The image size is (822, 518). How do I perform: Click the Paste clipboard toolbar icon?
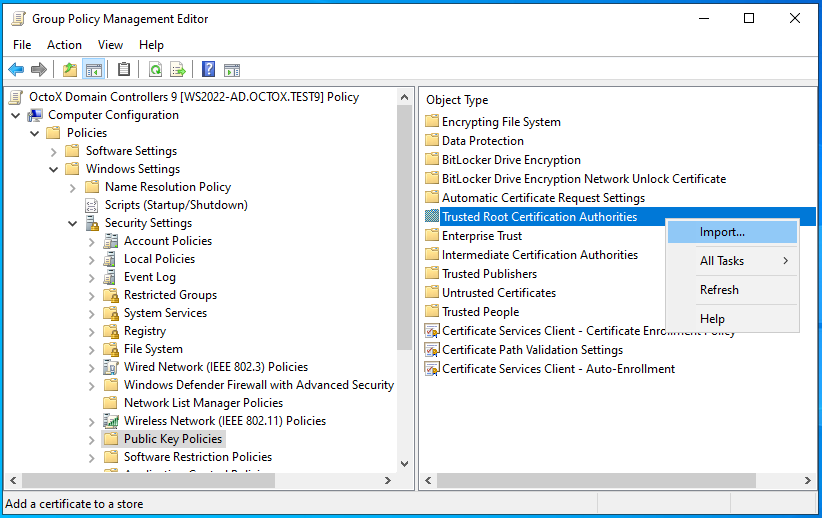pyautogui.click(x=124, y=69)
